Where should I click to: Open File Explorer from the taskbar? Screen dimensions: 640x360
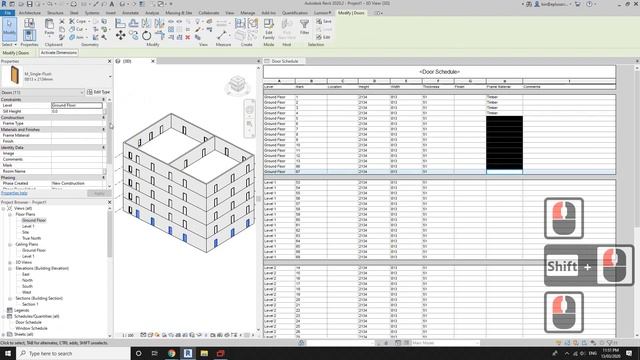pos(204,353)
